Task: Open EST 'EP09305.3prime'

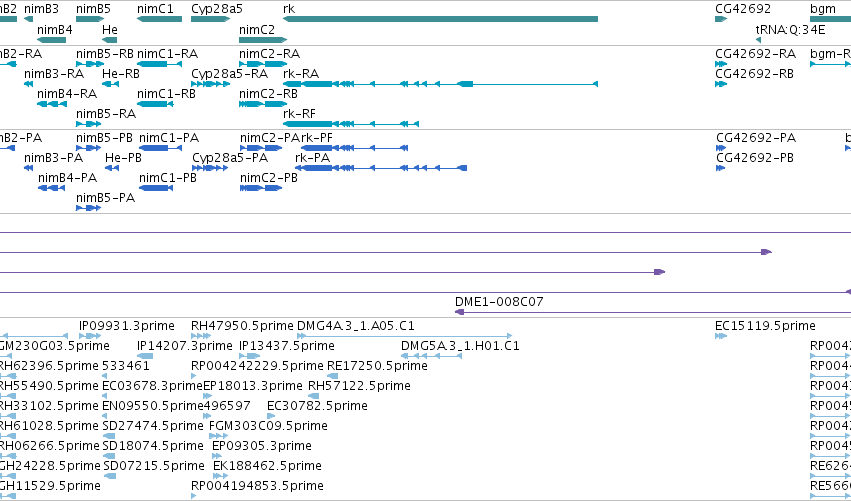Action: (217, 456)
